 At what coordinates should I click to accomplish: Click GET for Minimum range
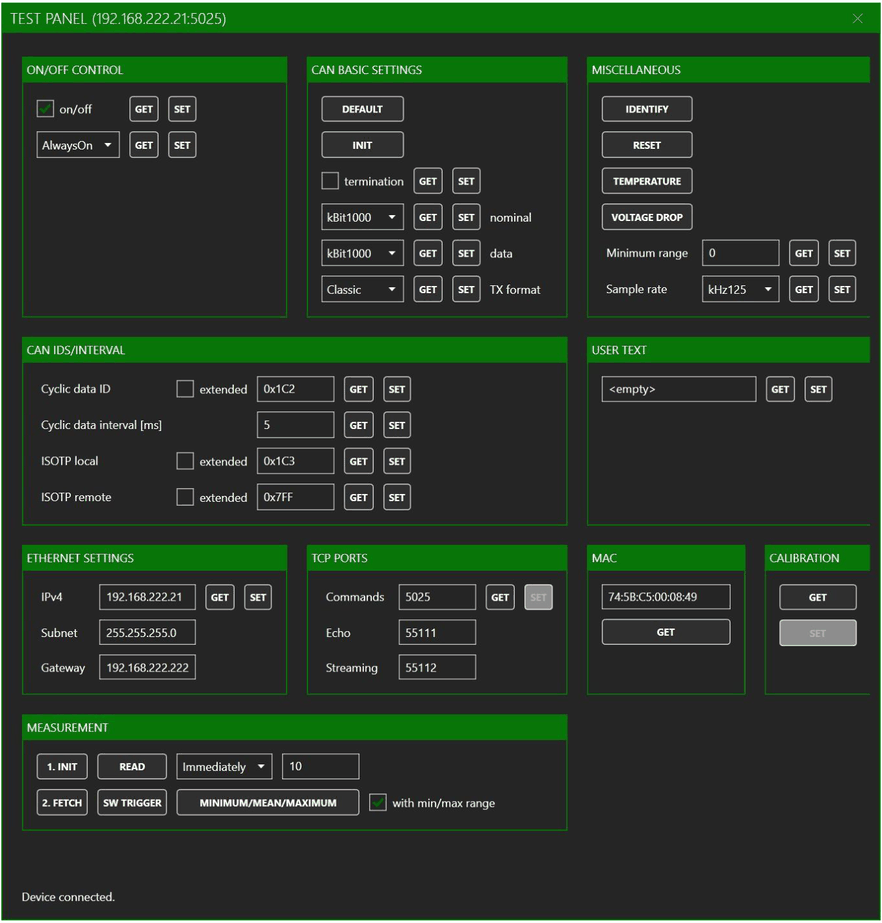pyautogui.click(x=804, y=253)
